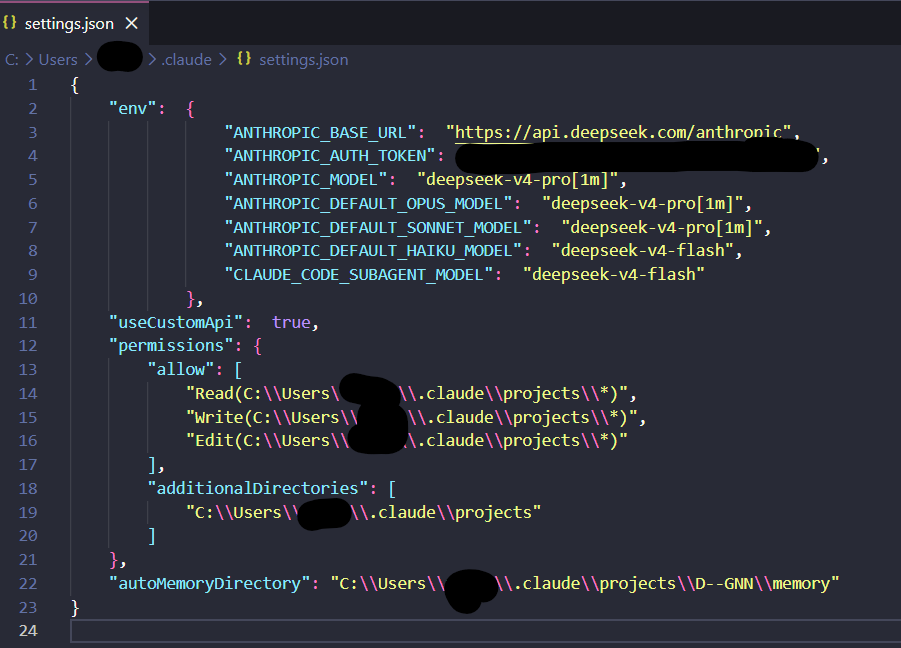Click the "allow" key
This screenshot has width=901, height=648.
pyautogui.click(x=181, y=369)
